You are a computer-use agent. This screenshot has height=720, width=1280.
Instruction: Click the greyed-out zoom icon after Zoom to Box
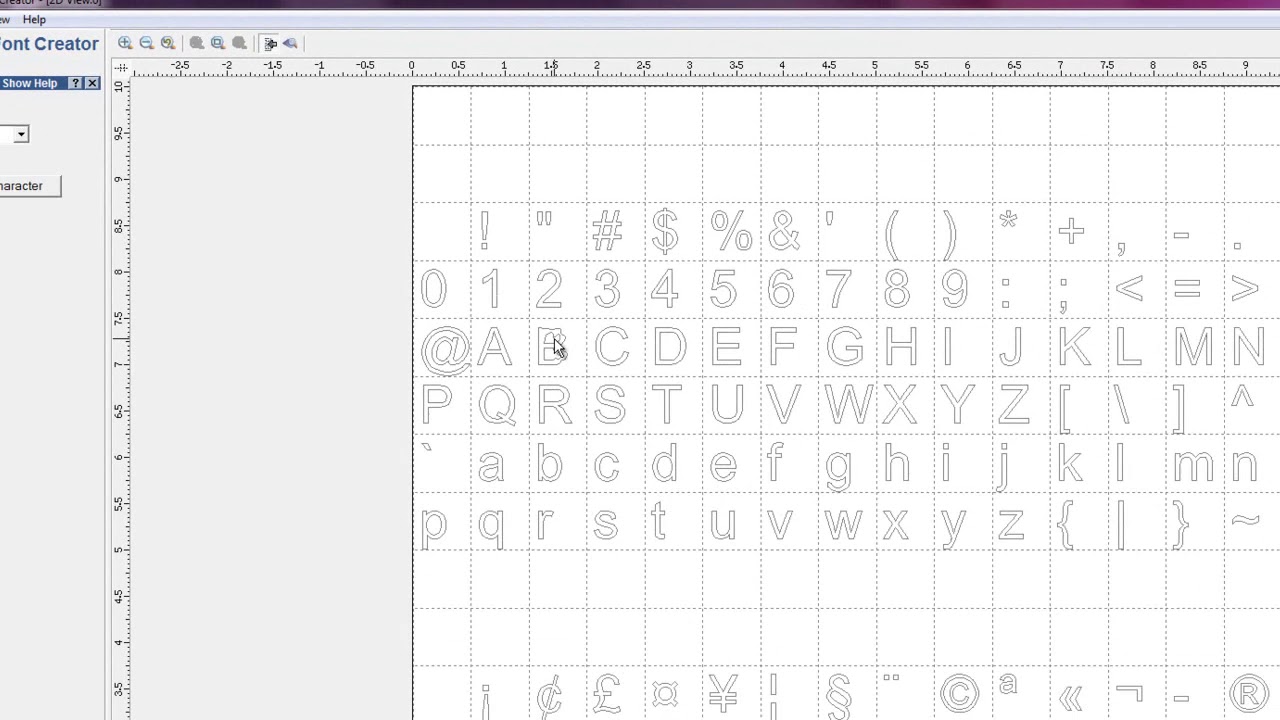(x=239, y=43)
